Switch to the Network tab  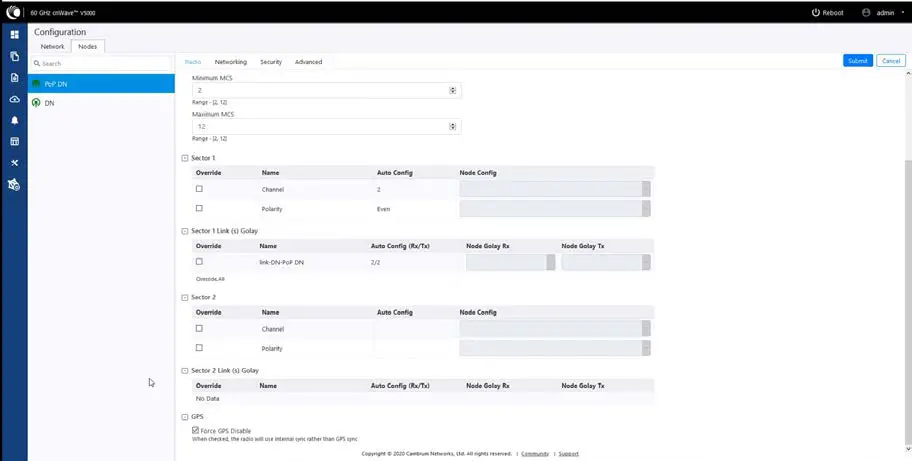tap(52, 47)
